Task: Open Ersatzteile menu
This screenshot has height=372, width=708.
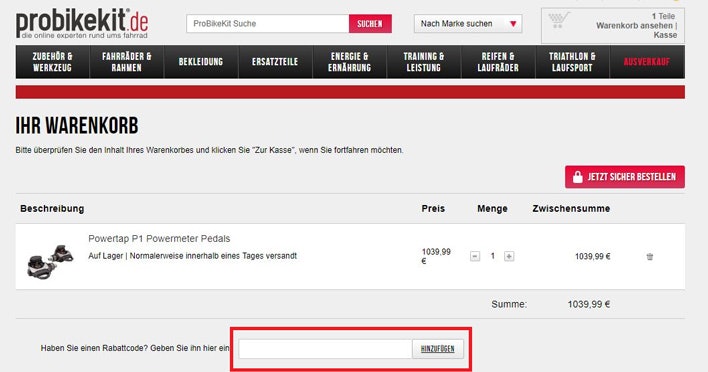Action: coord(275,62)
